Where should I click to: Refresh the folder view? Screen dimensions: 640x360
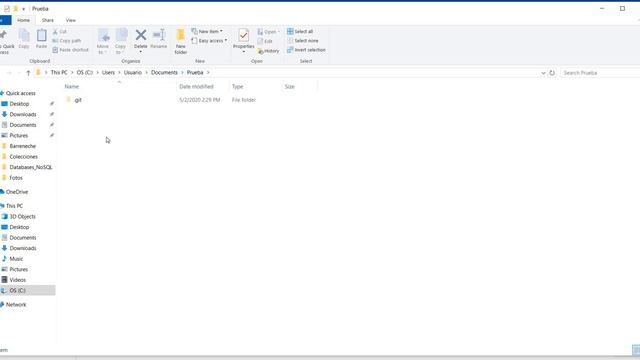click(x=552, y=73)
